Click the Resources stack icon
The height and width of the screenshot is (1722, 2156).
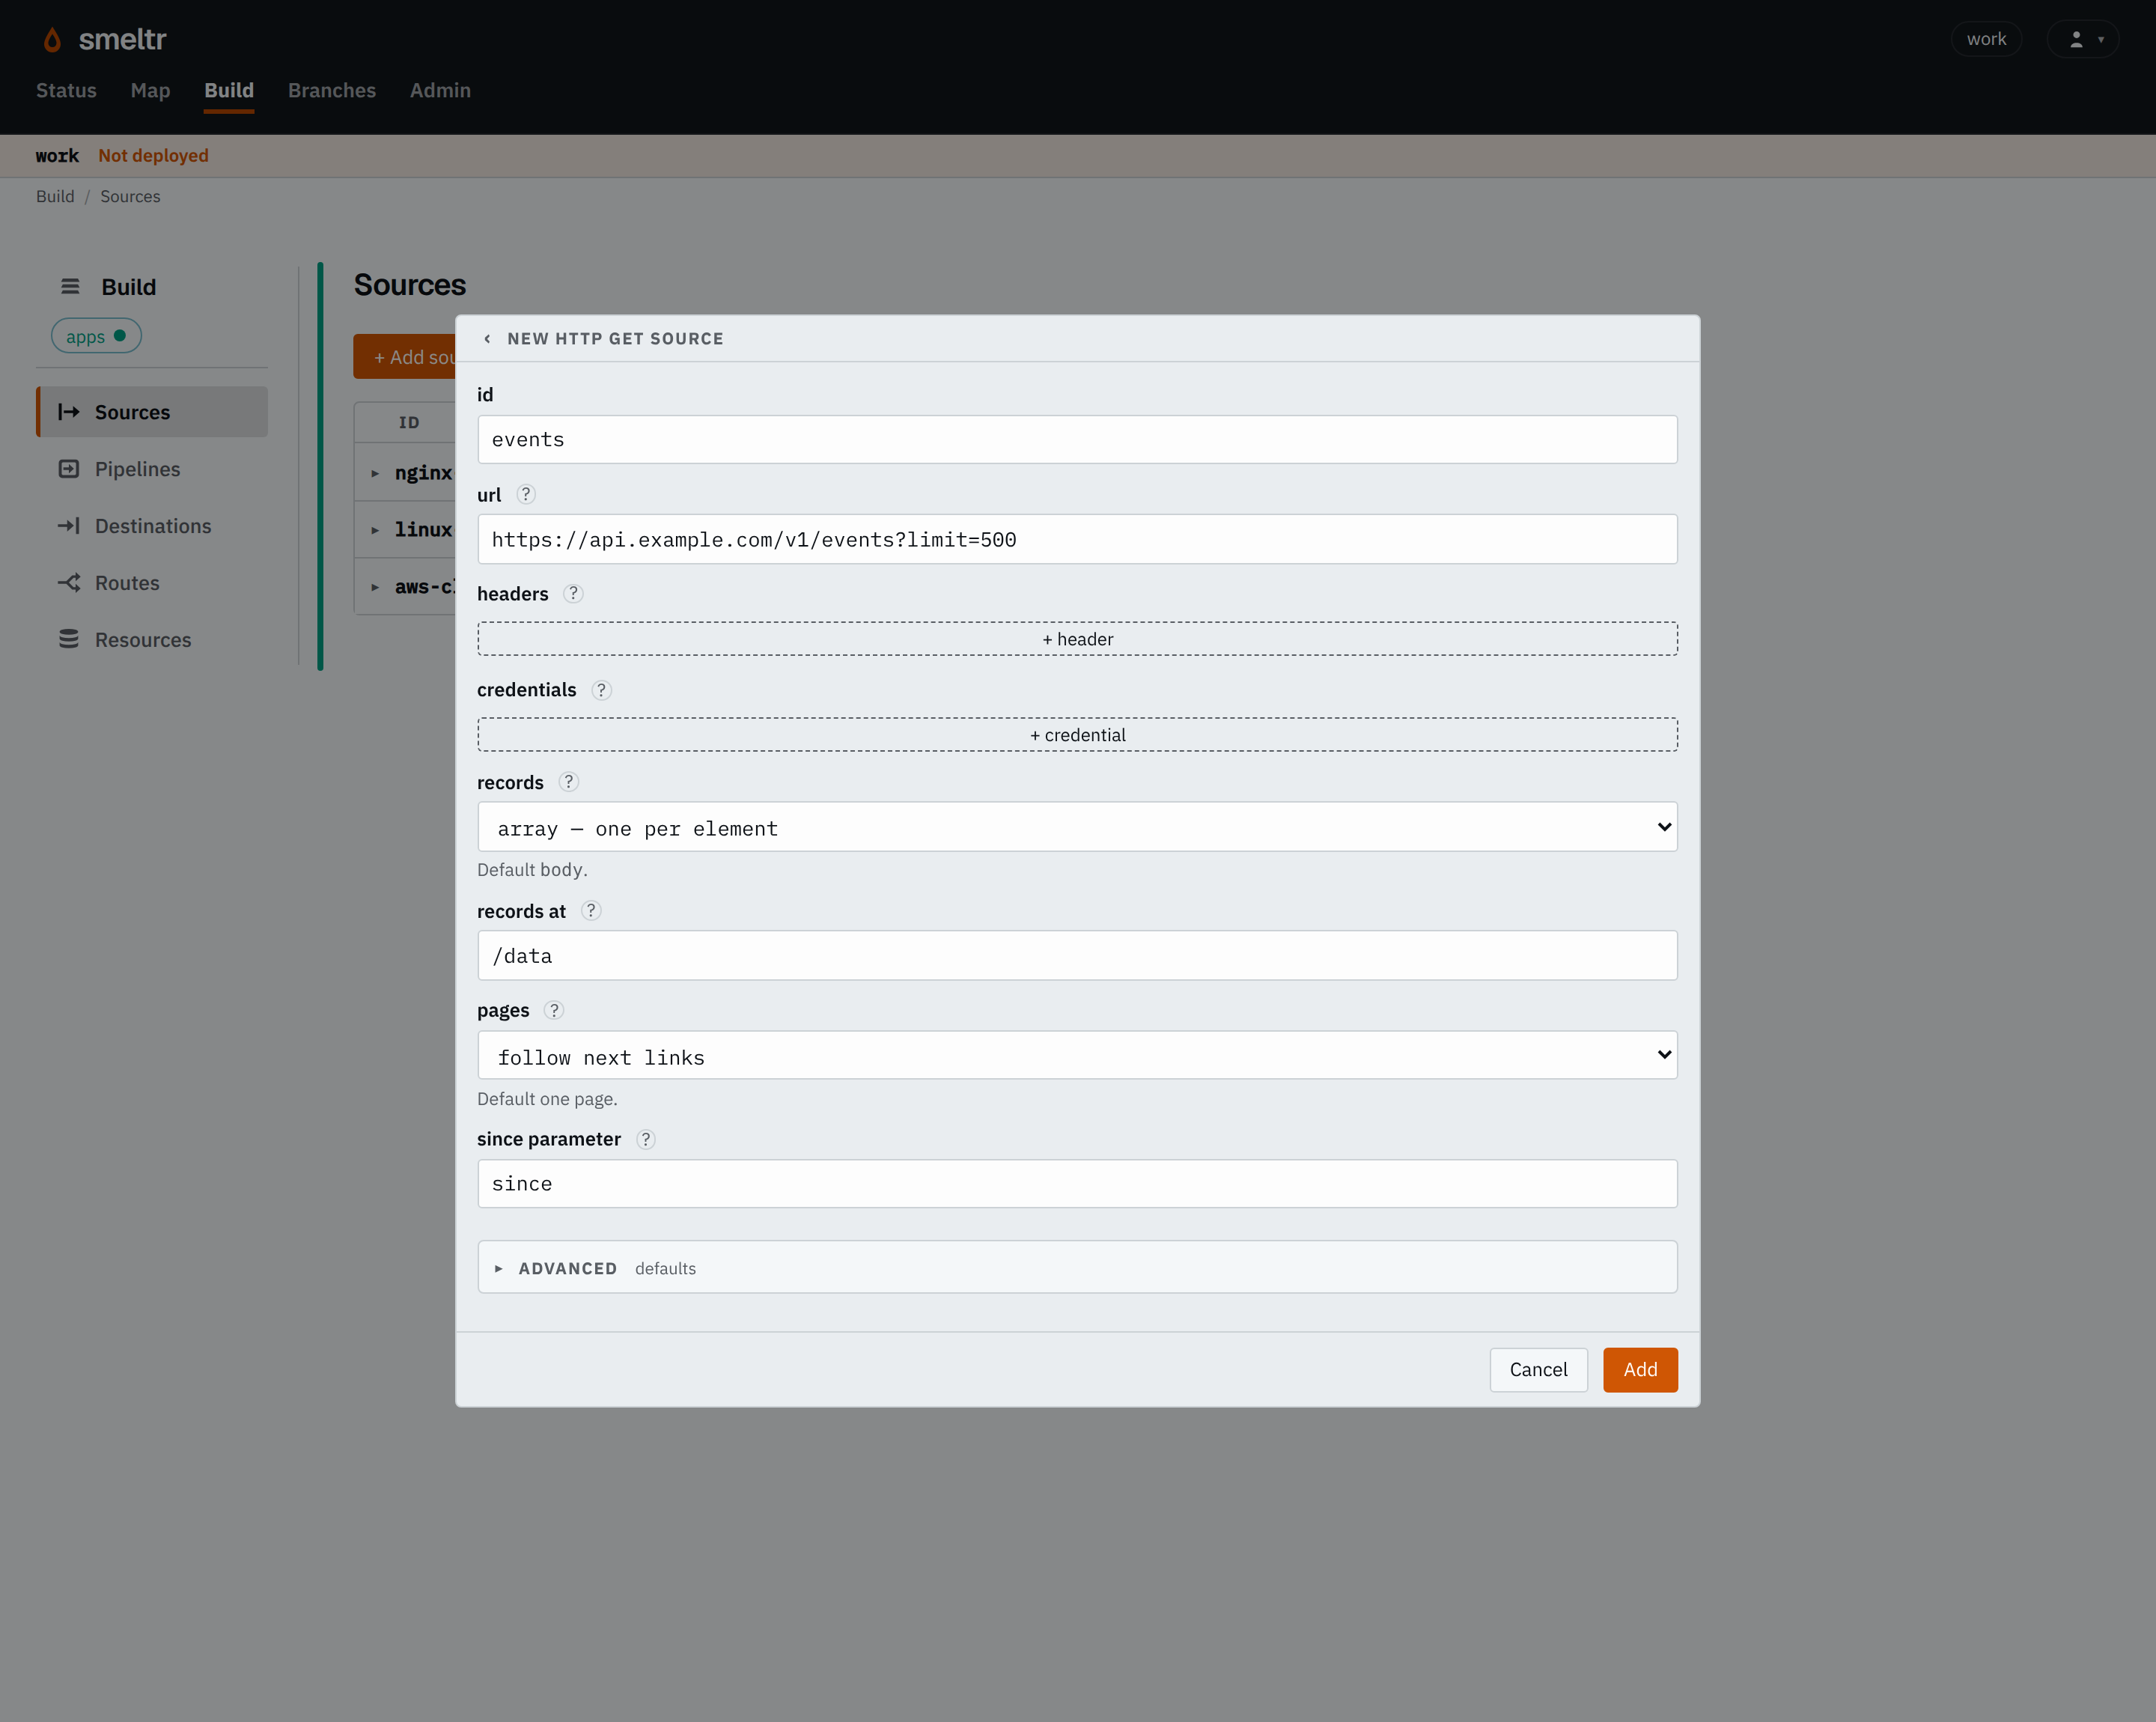(x=68, y=639)
